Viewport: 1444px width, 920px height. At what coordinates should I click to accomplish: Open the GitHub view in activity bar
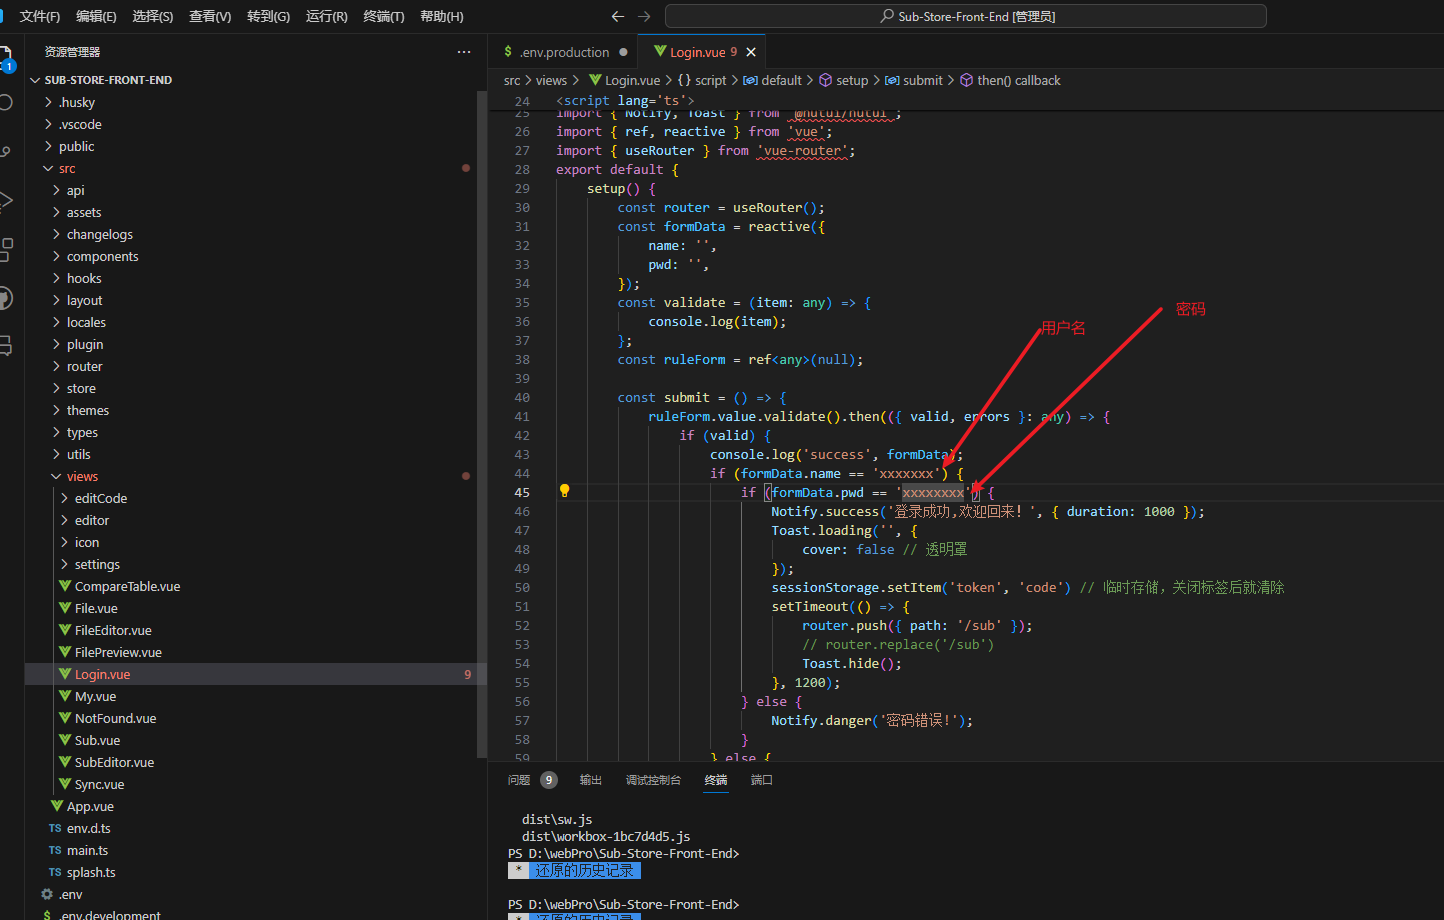(x=5, y=298)
